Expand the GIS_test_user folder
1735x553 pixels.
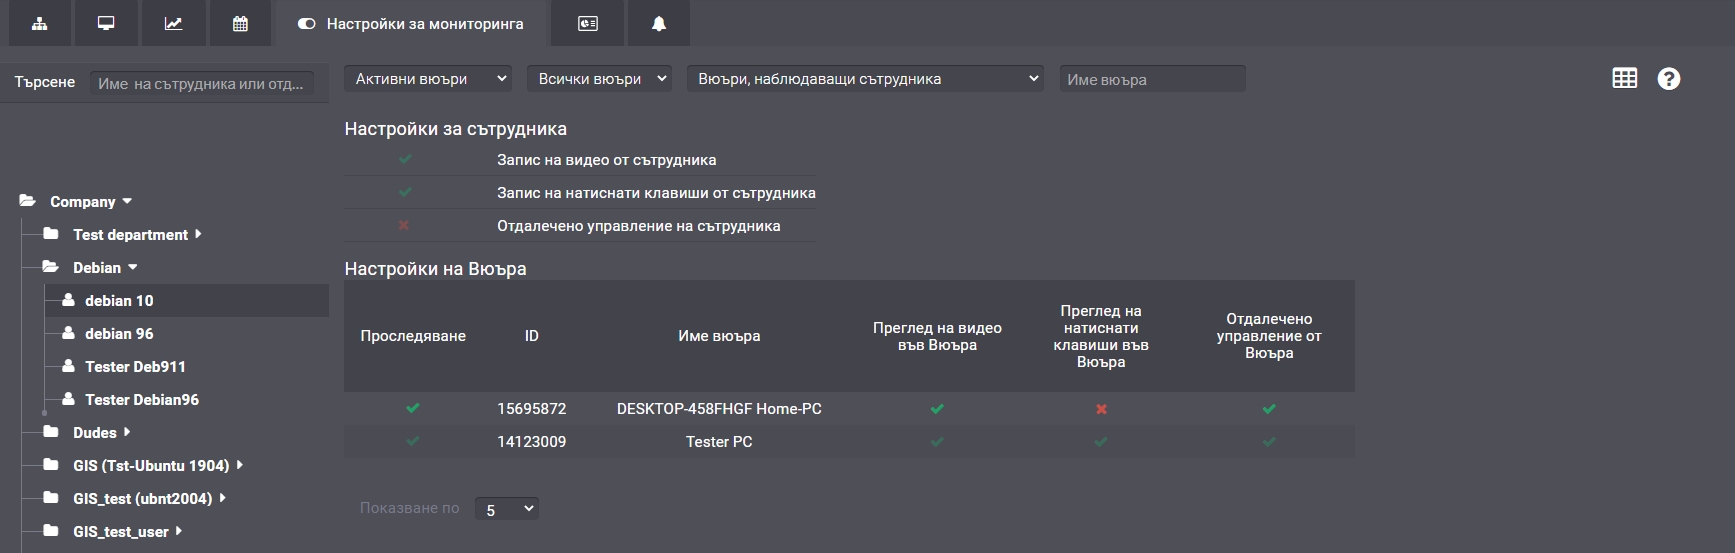(x=178, y=531)
